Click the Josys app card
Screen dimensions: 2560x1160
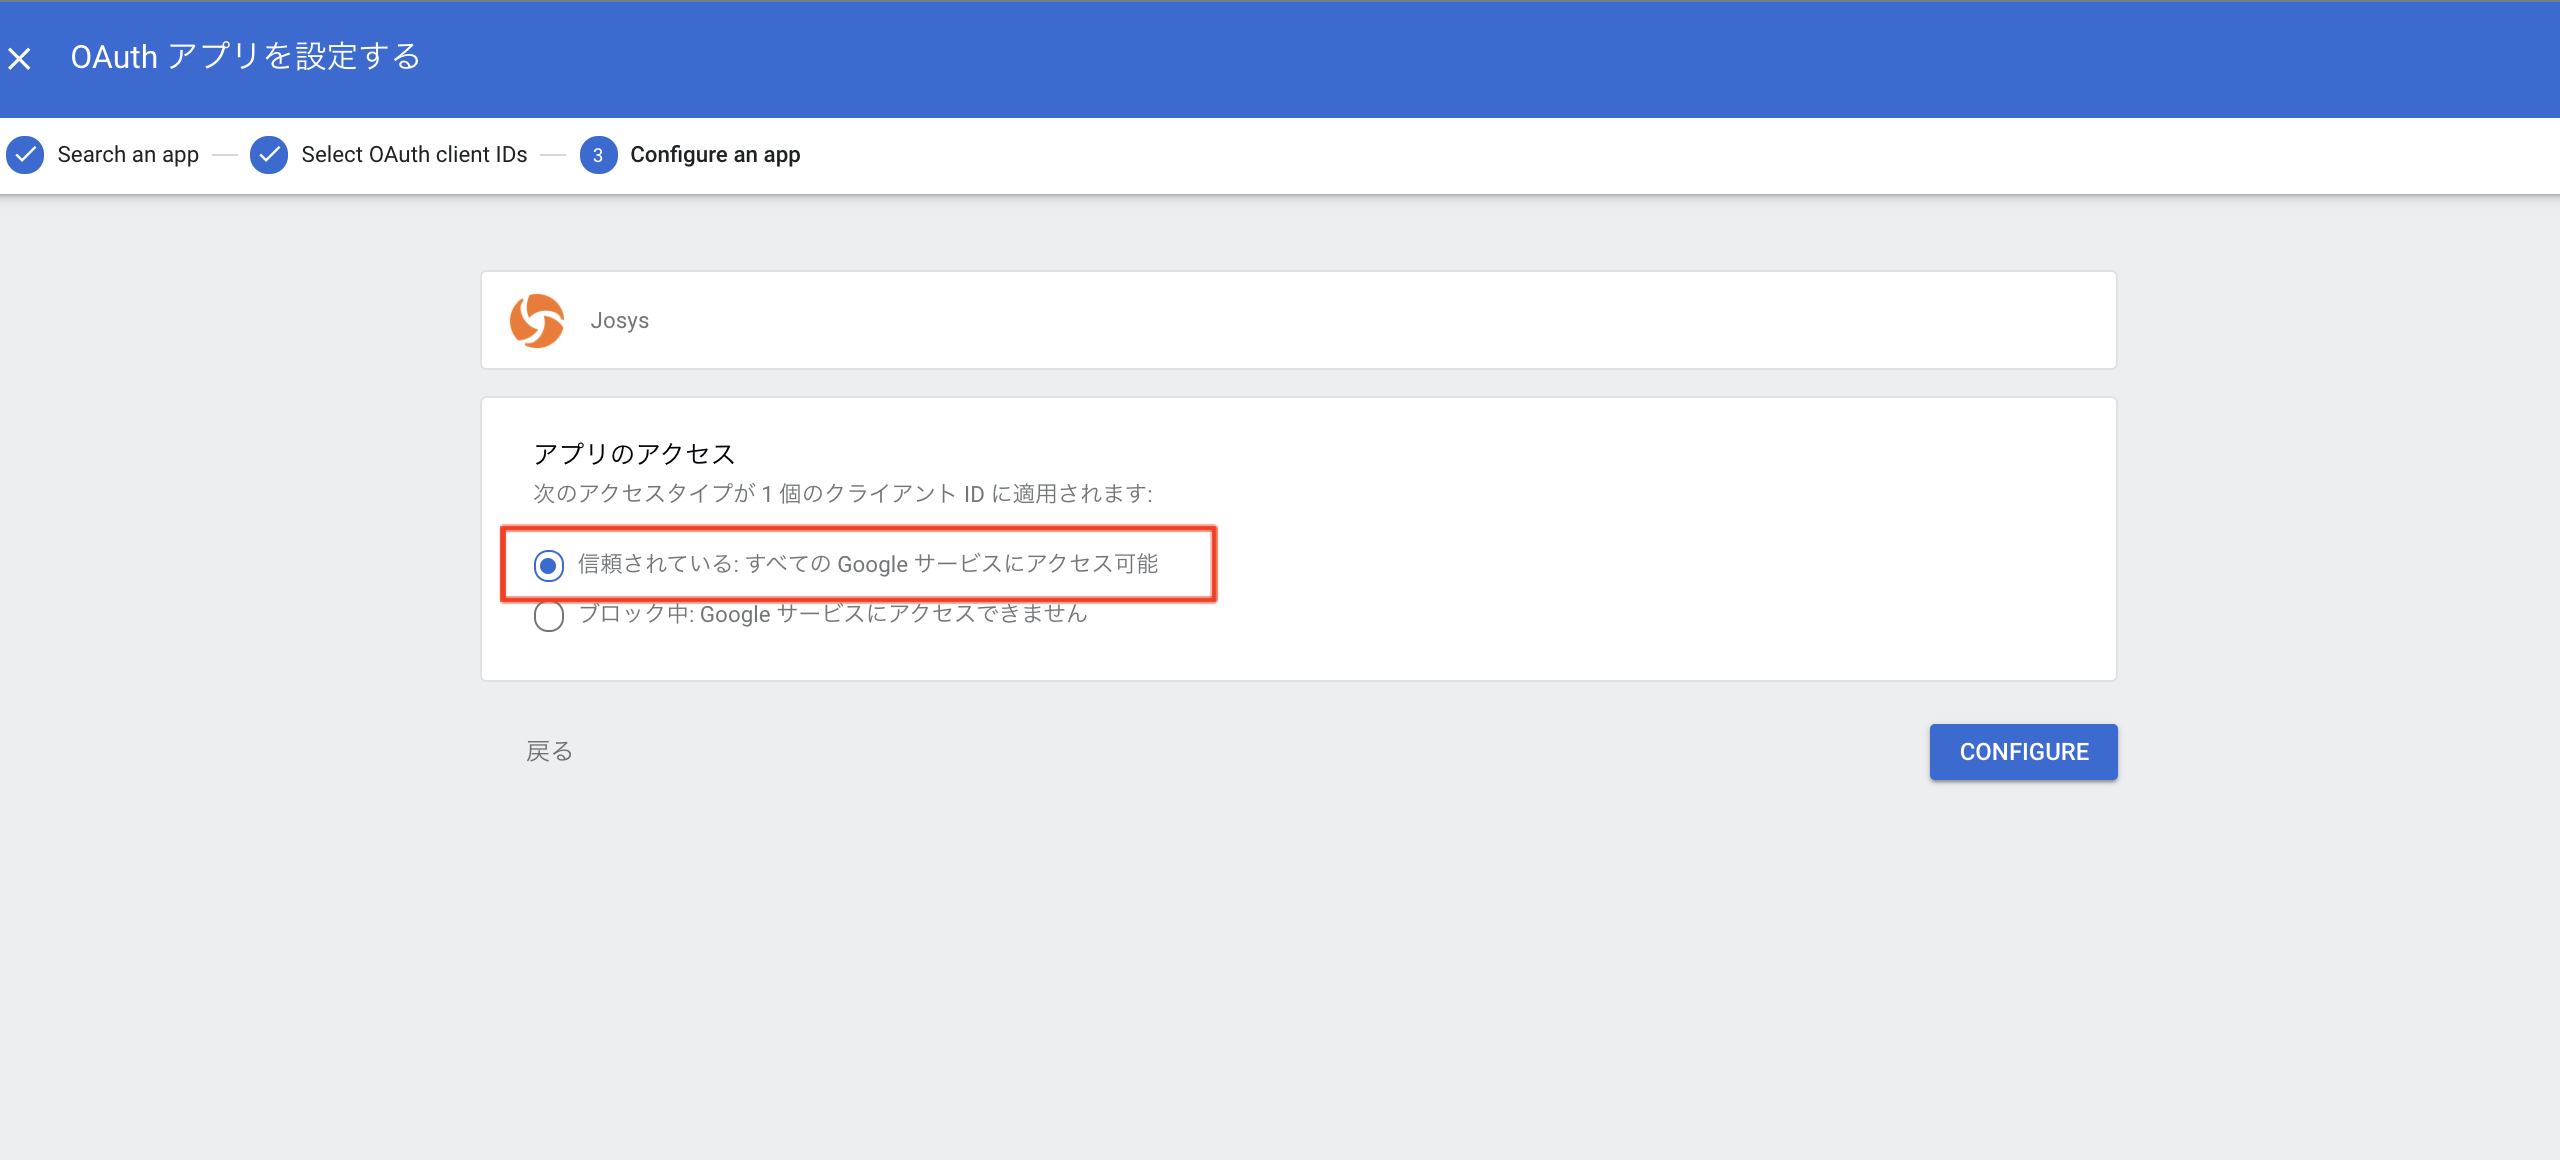tap(1300, 321)
